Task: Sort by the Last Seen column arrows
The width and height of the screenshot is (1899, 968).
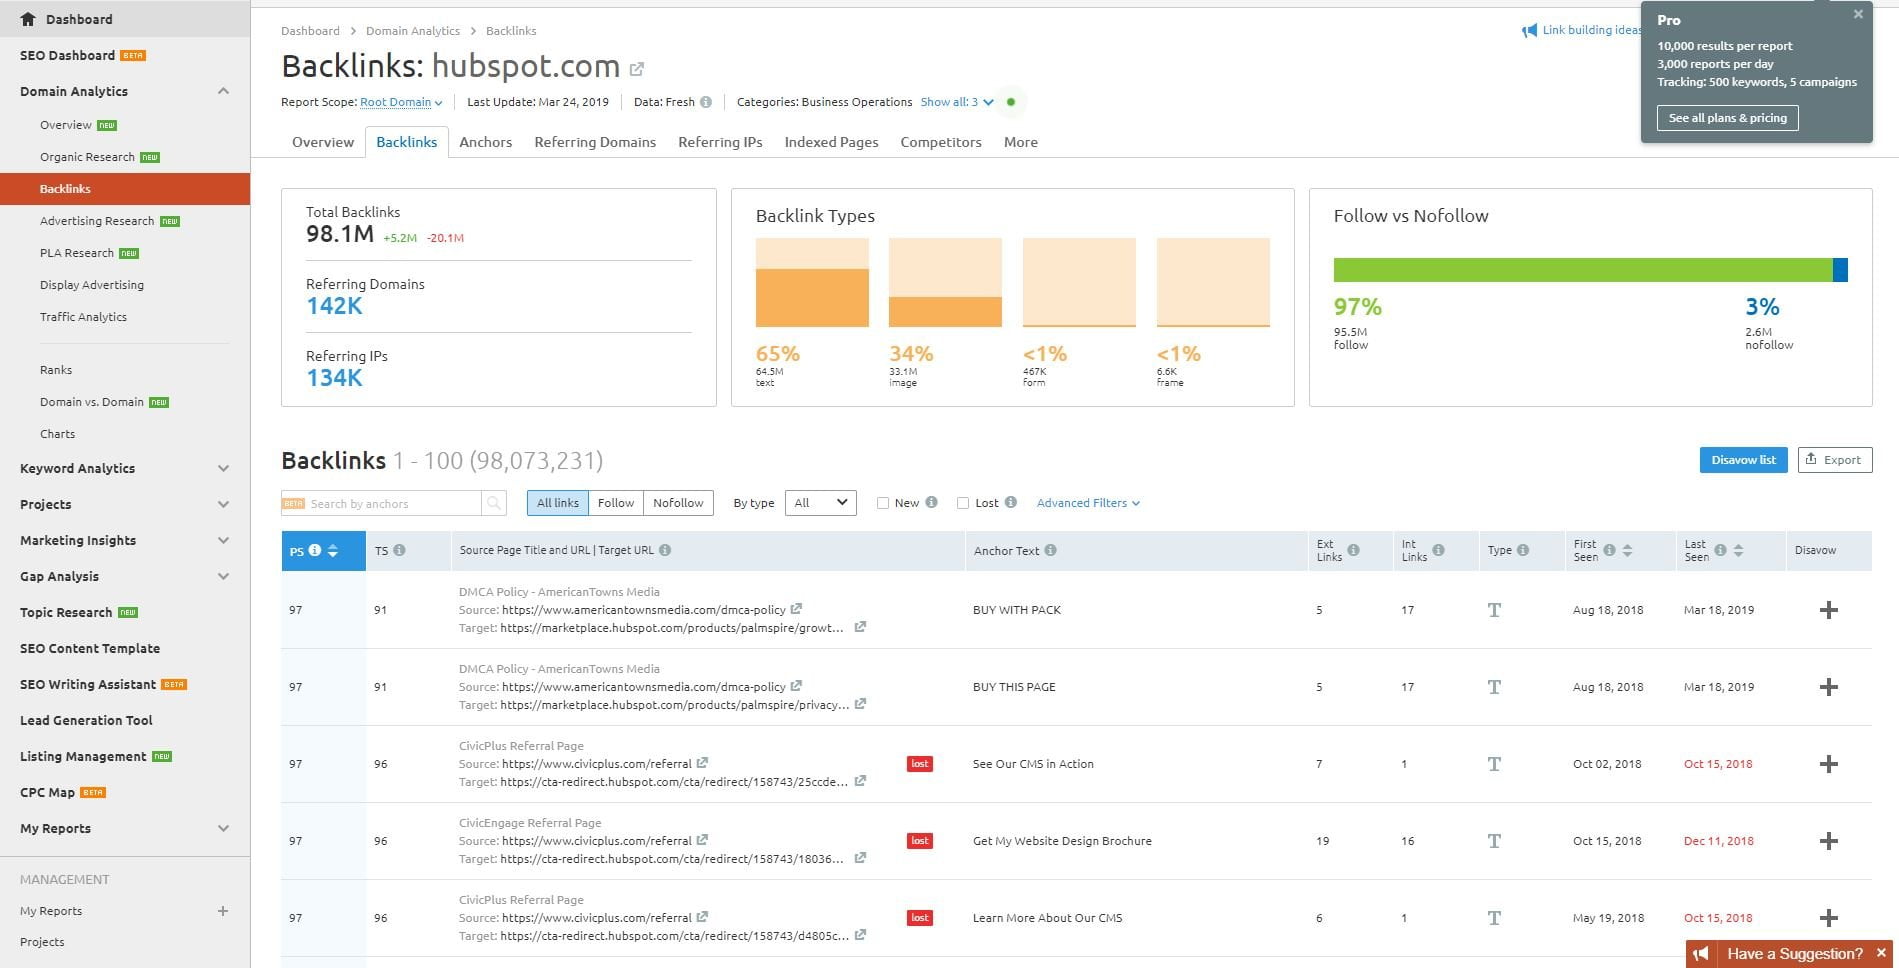Action: (x=1738, y=550)
